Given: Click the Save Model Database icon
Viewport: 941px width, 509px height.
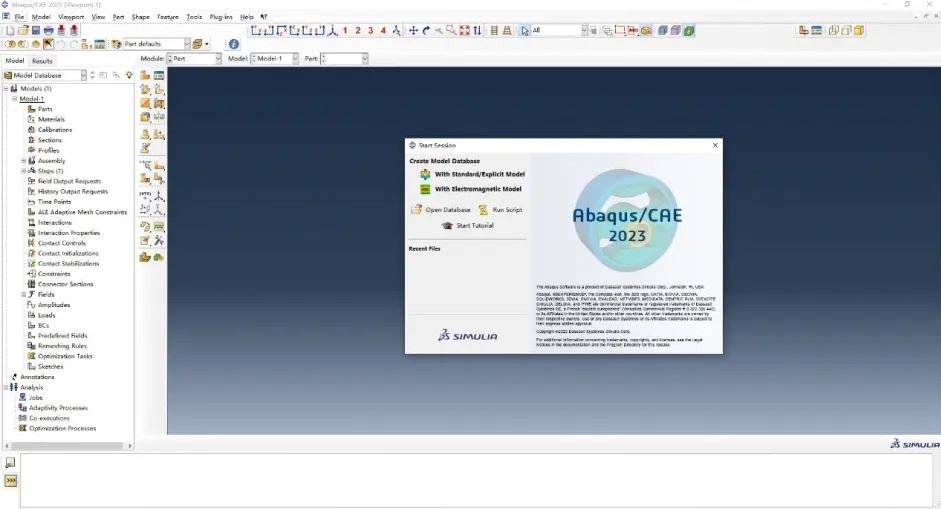Looking at the screenshot, I should [37, 31].
